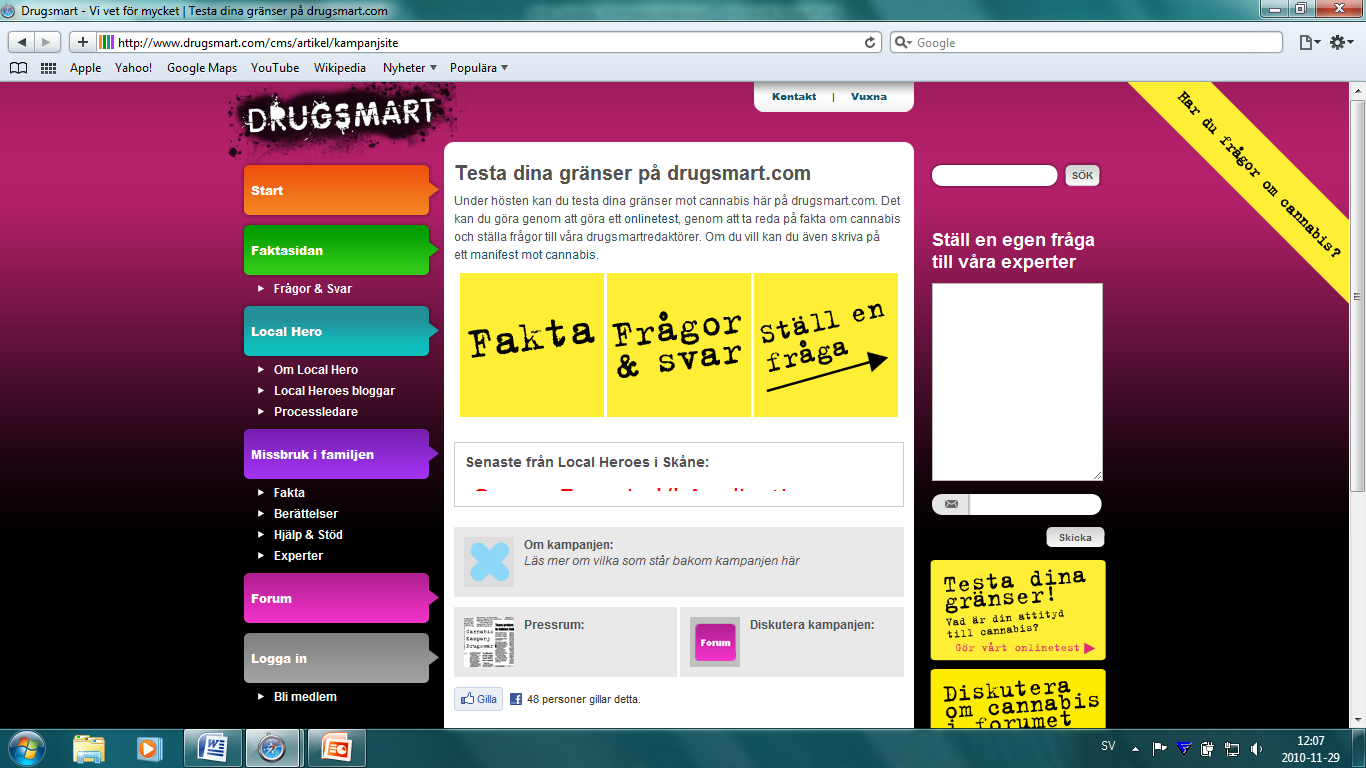The height and width of the screenshot is (768, 1366).
Task: Open the Google Maps bookmark
Action: tap(202, 68)
